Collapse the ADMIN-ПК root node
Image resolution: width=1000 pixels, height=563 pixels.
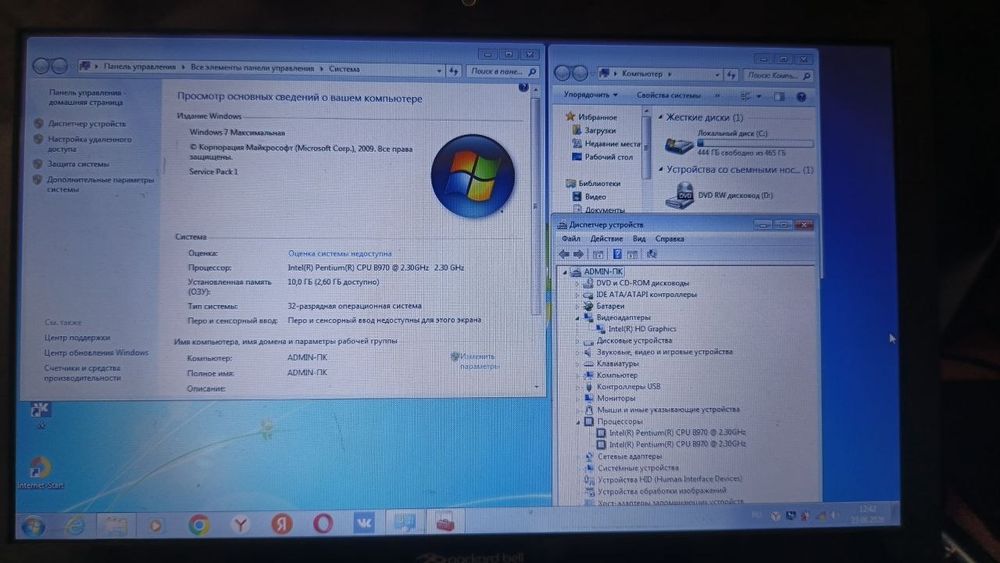click(565, 272)
